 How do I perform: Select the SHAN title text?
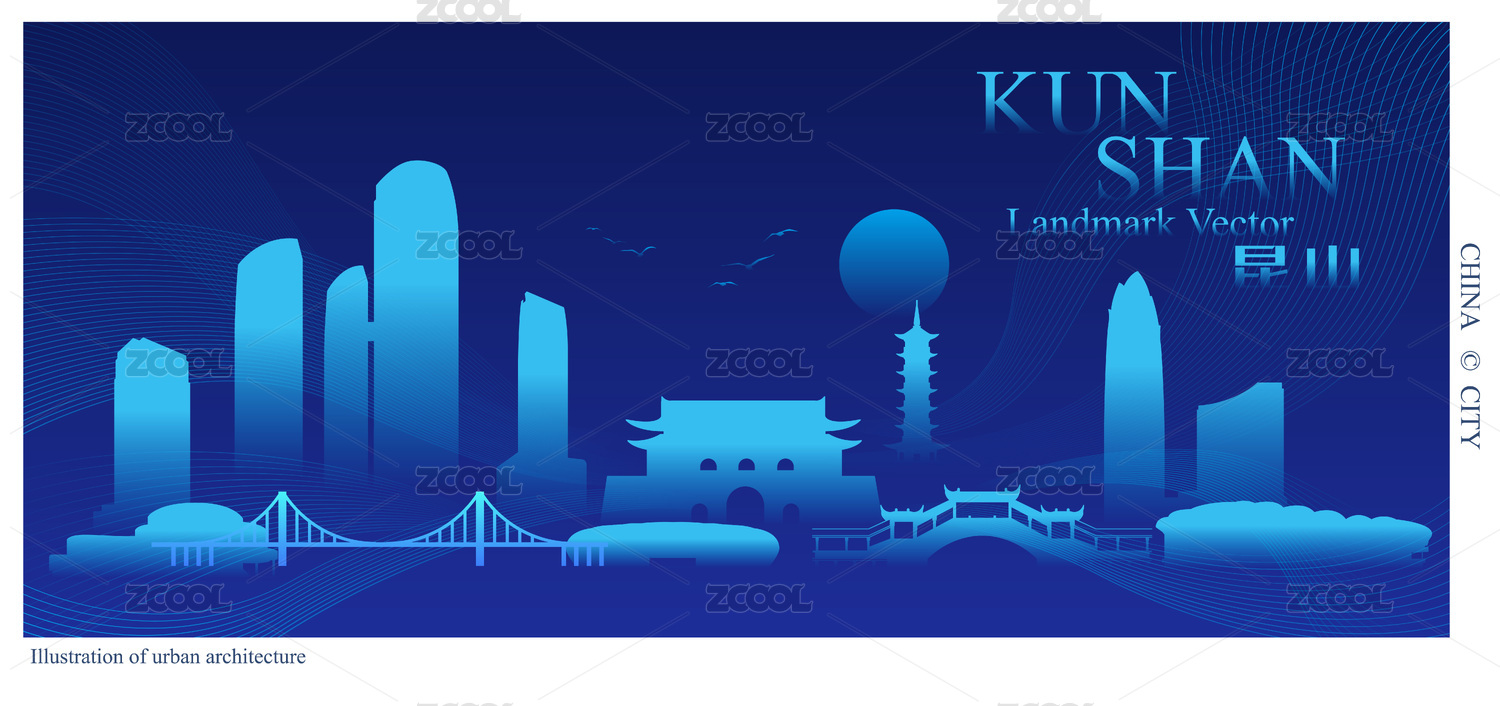pos(1220,167)
